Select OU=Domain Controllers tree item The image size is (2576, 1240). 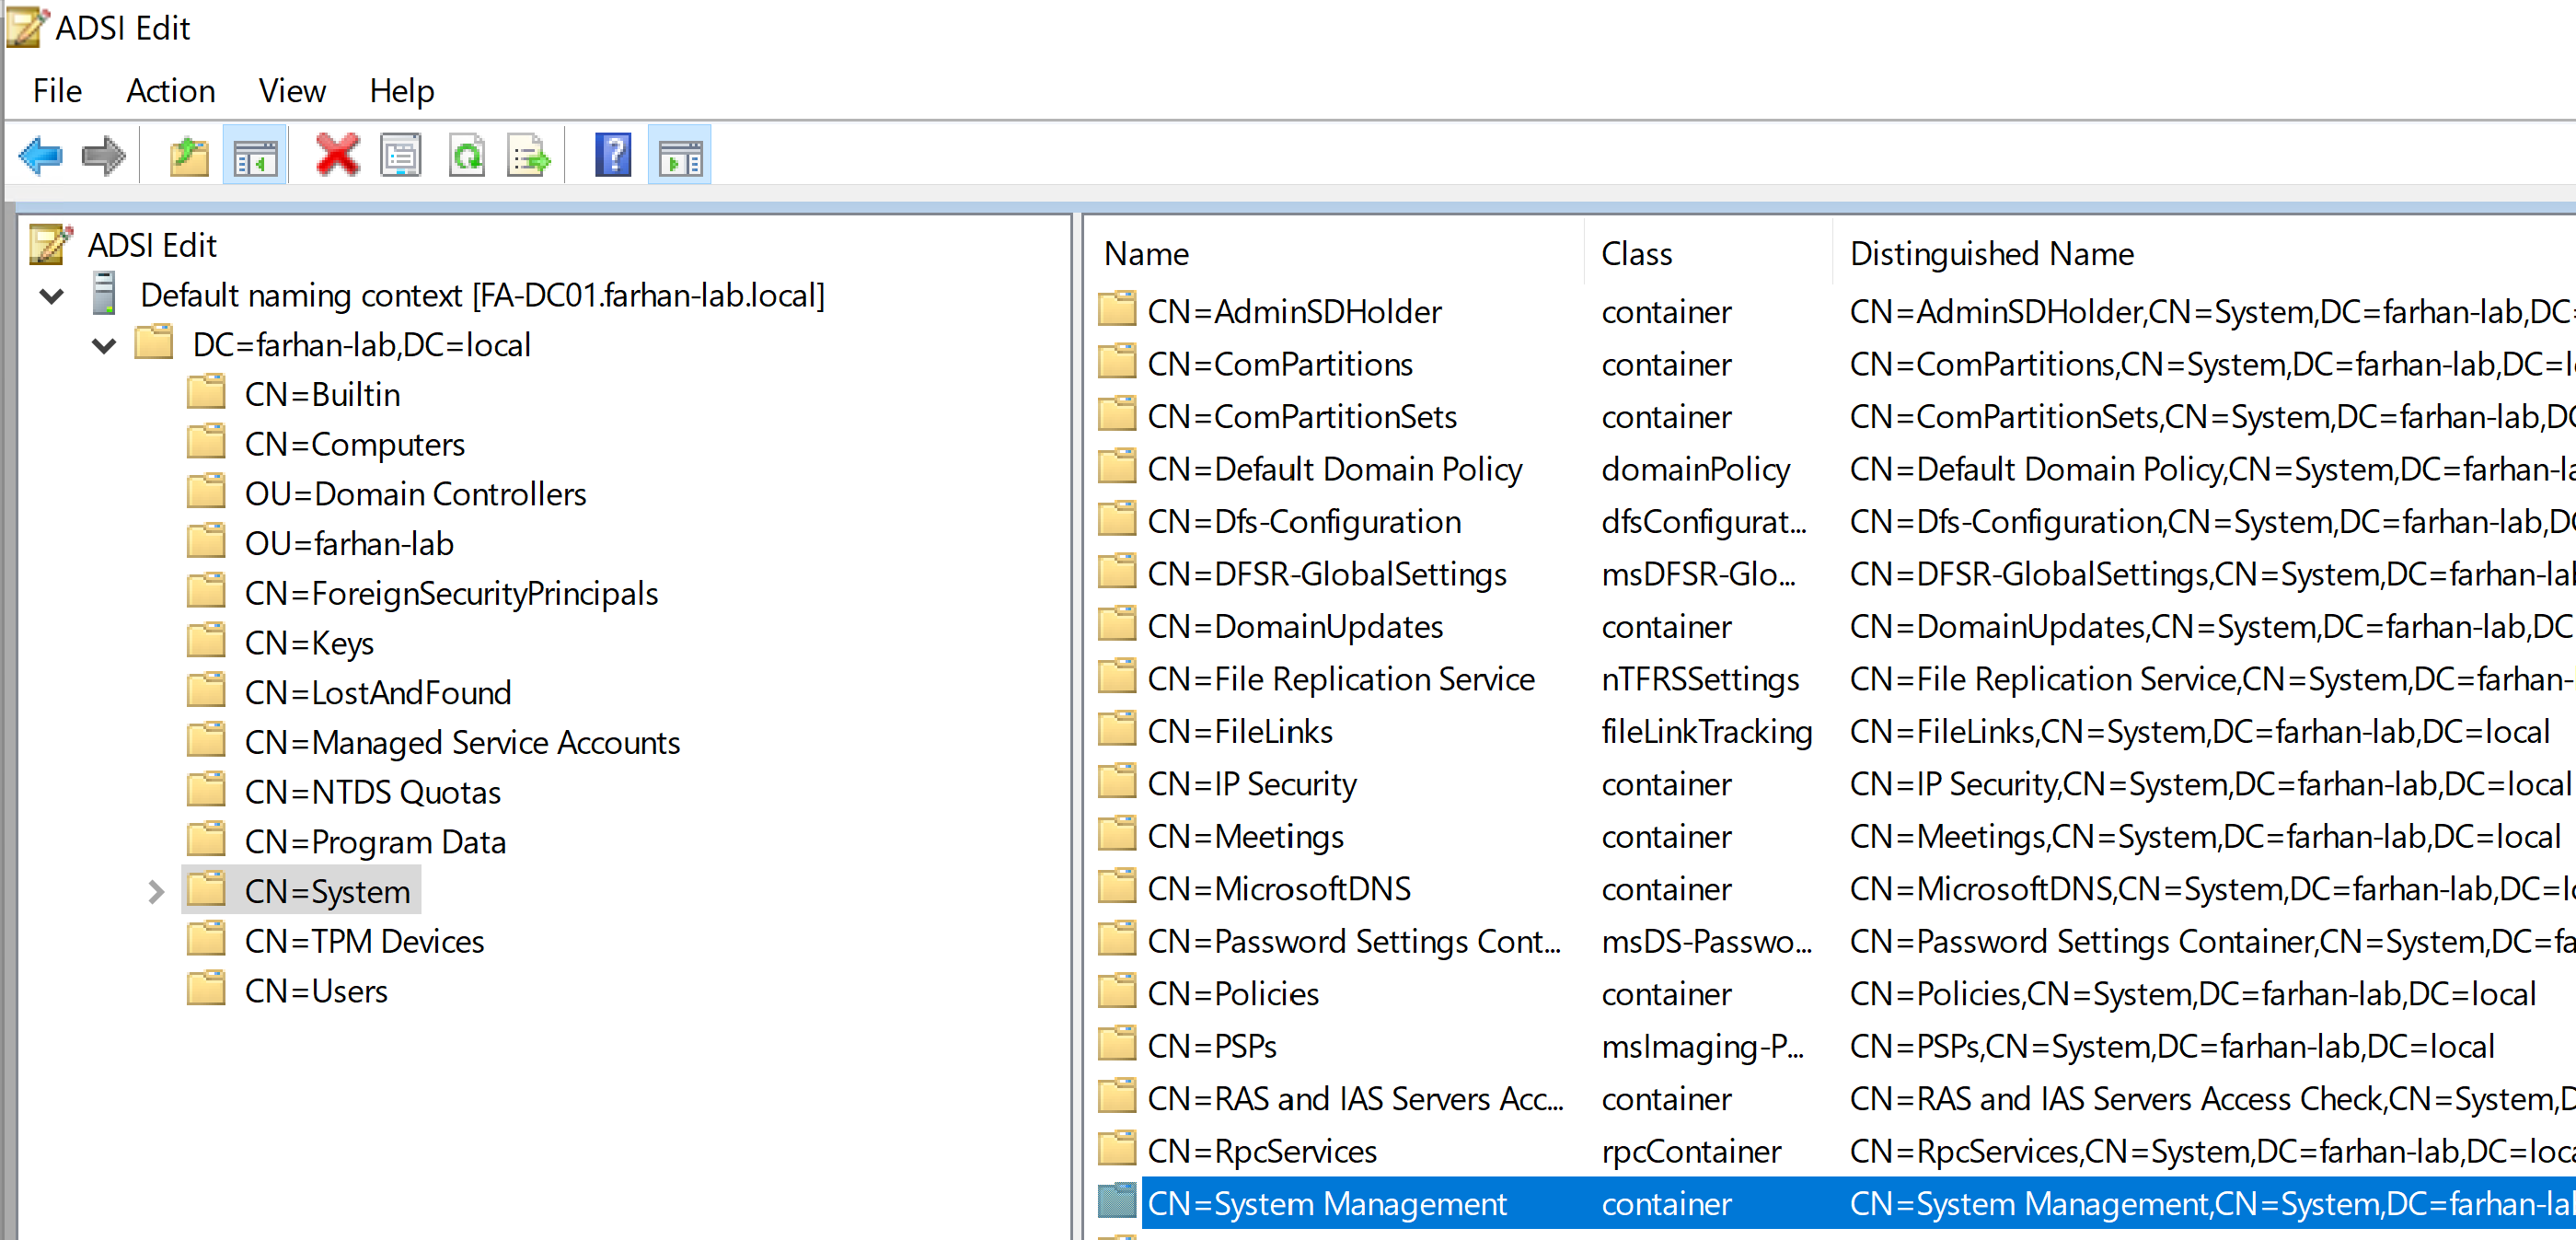point(415,494)
